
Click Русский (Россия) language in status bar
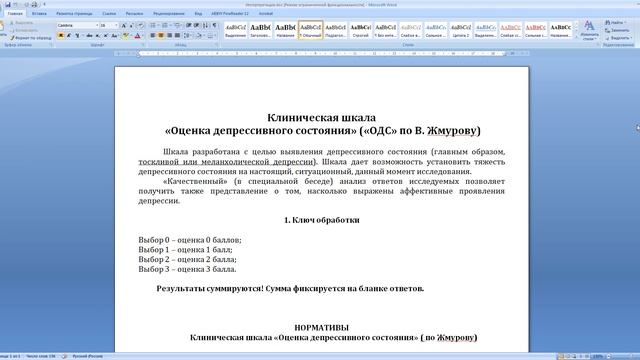click(x=87, y=356)
